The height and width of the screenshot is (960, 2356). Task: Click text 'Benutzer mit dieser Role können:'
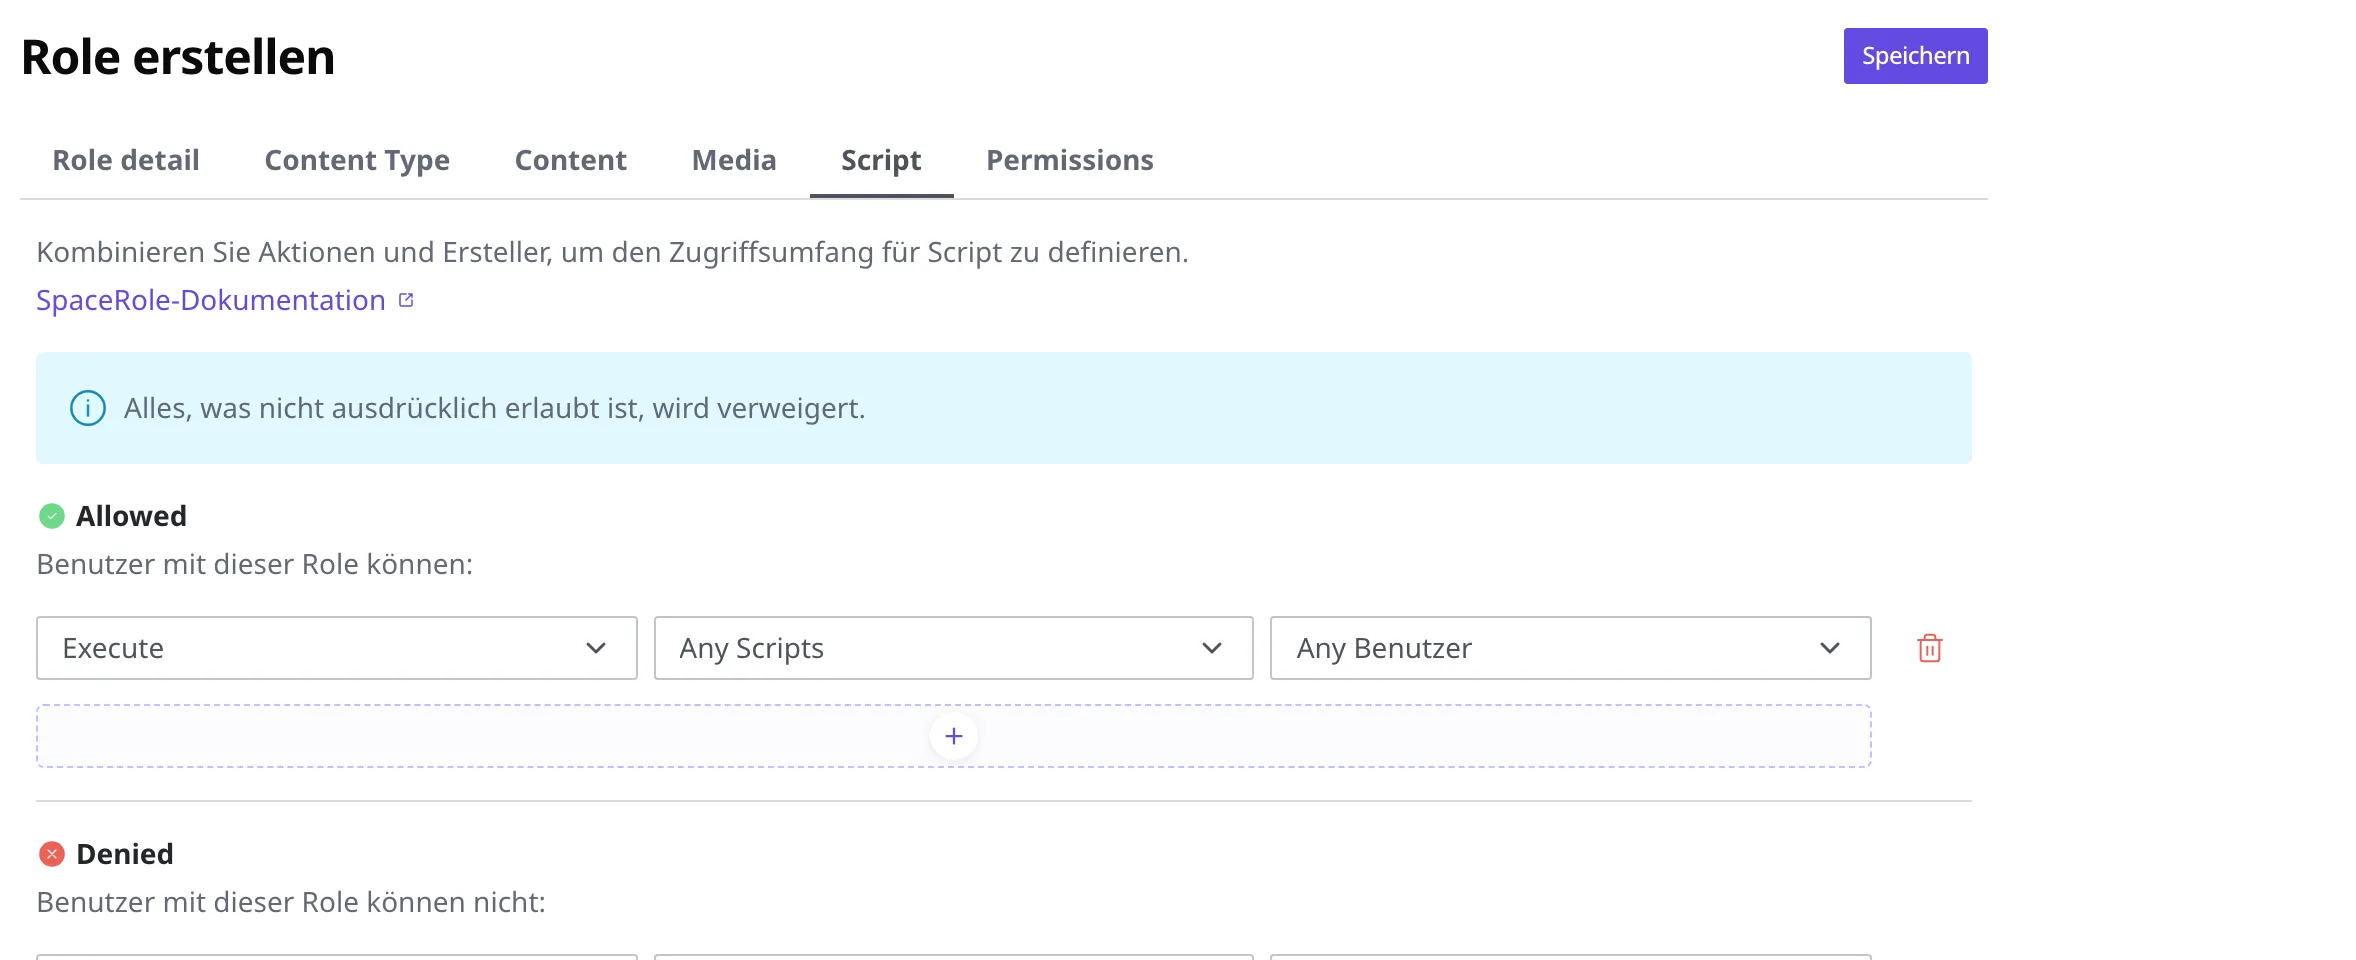coord(255,564)
